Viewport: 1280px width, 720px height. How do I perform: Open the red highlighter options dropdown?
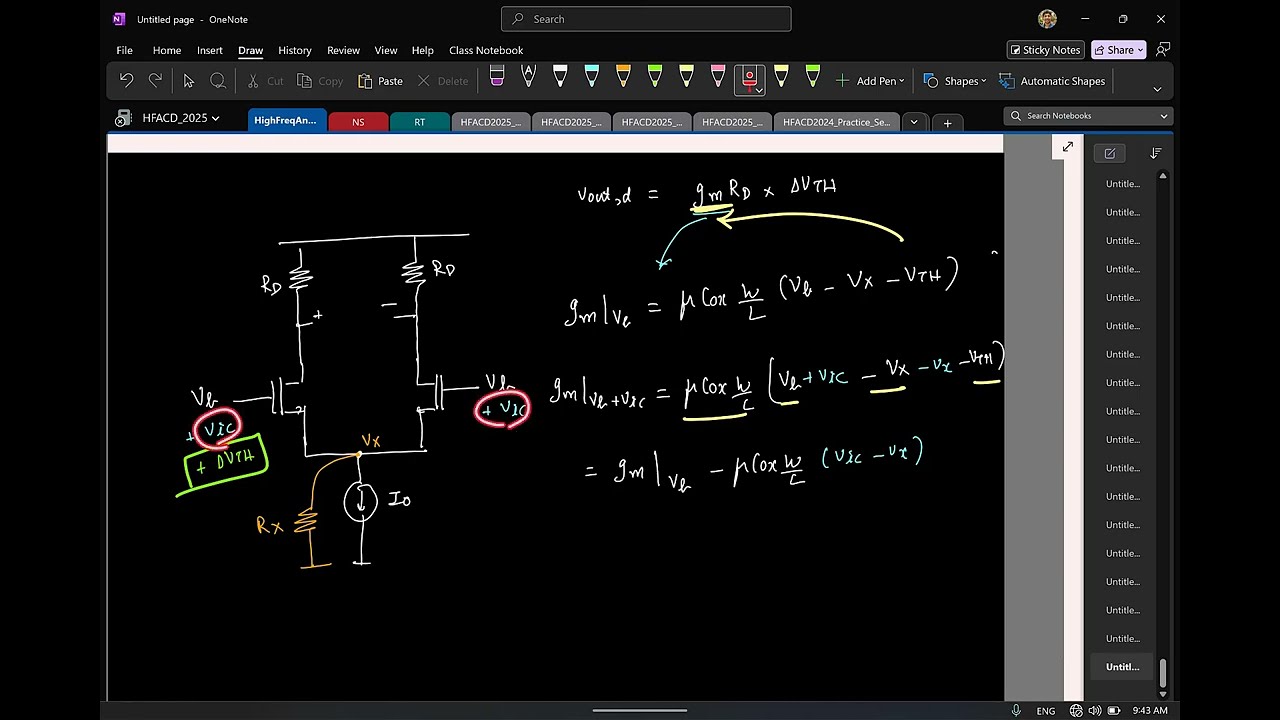pos(760,91)
